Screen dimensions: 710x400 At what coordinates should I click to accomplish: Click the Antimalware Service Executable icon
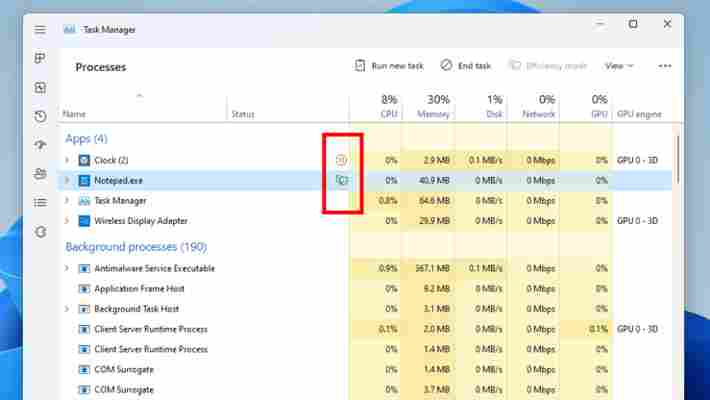coord(84,268)
